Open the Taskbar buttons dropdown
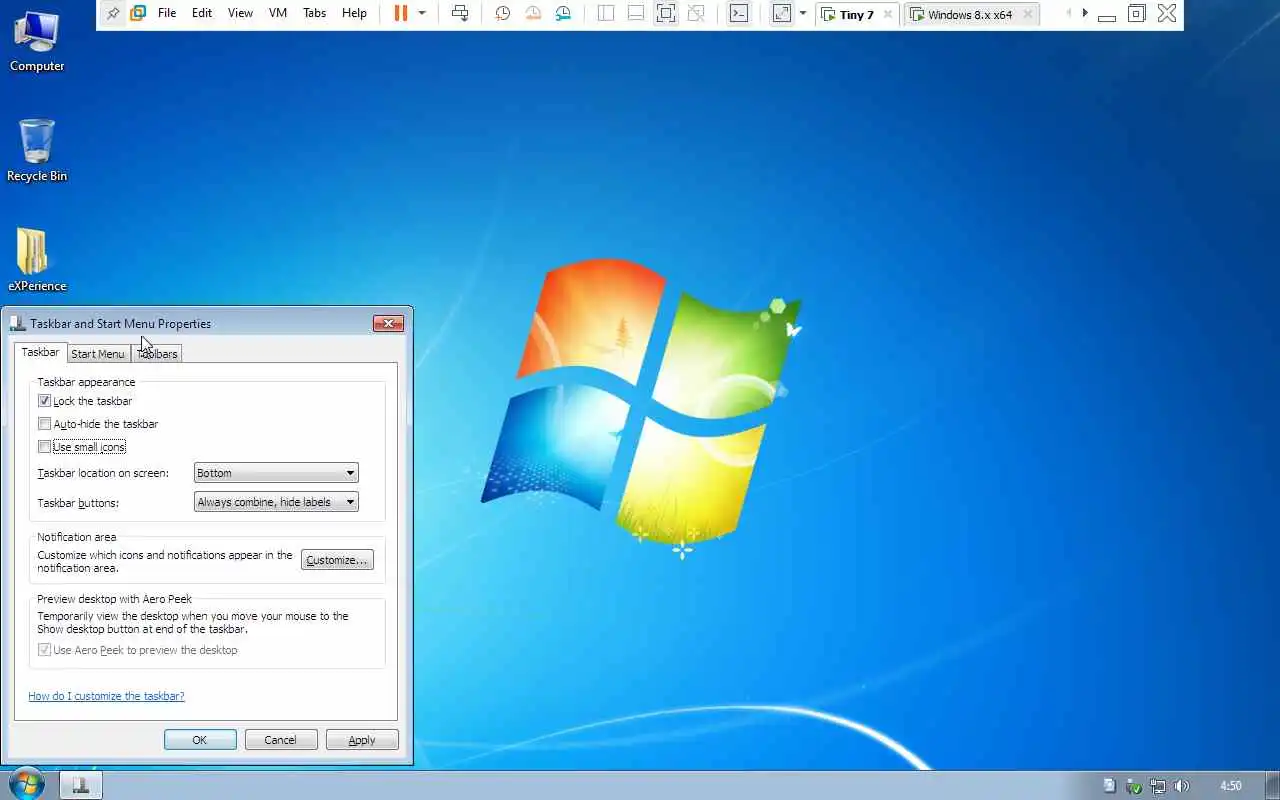 276,502
